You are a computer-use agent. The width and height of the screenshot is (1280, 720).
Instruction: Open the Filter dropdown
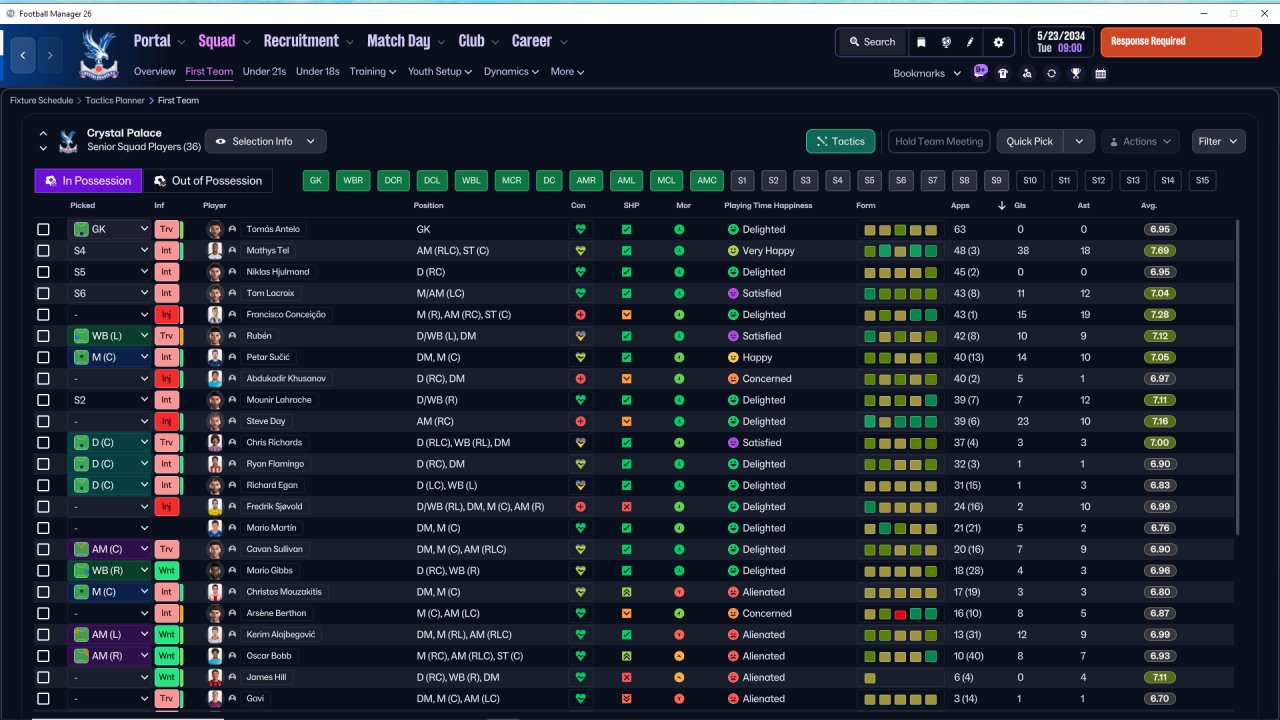pos(1218,141)
